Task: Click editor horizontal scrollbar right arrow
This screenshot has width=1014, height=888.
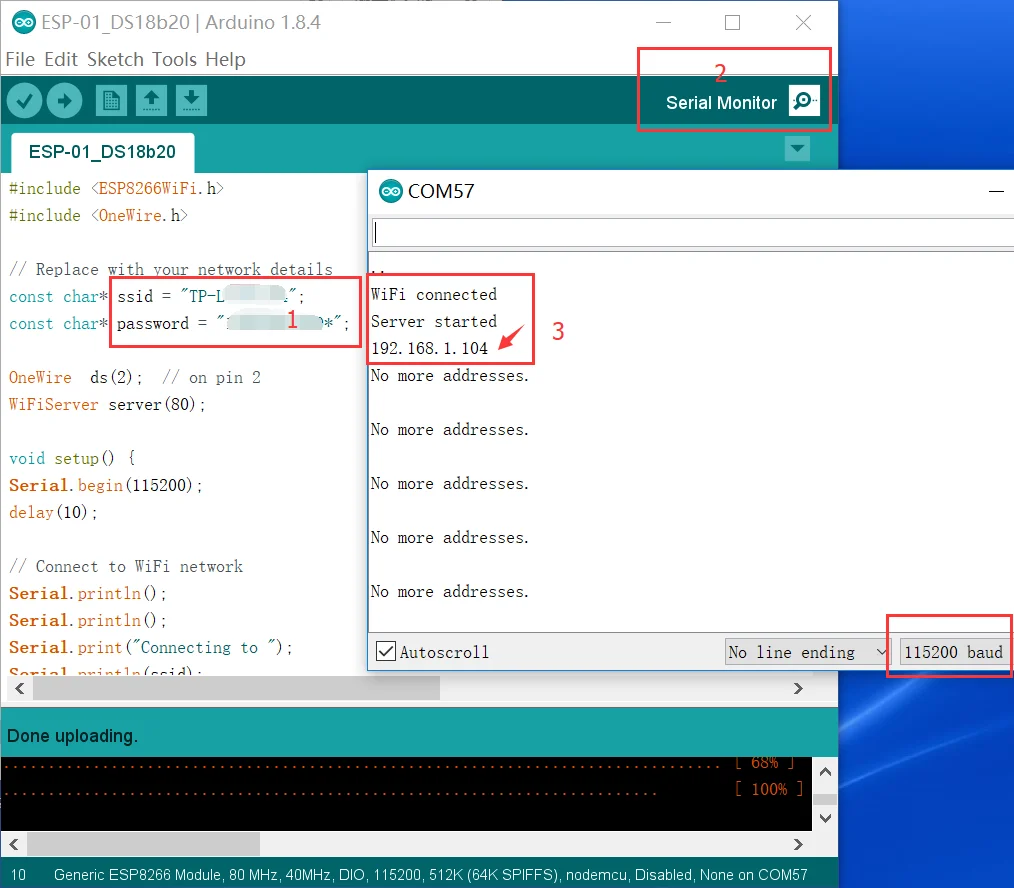Action: pos(798,688)
